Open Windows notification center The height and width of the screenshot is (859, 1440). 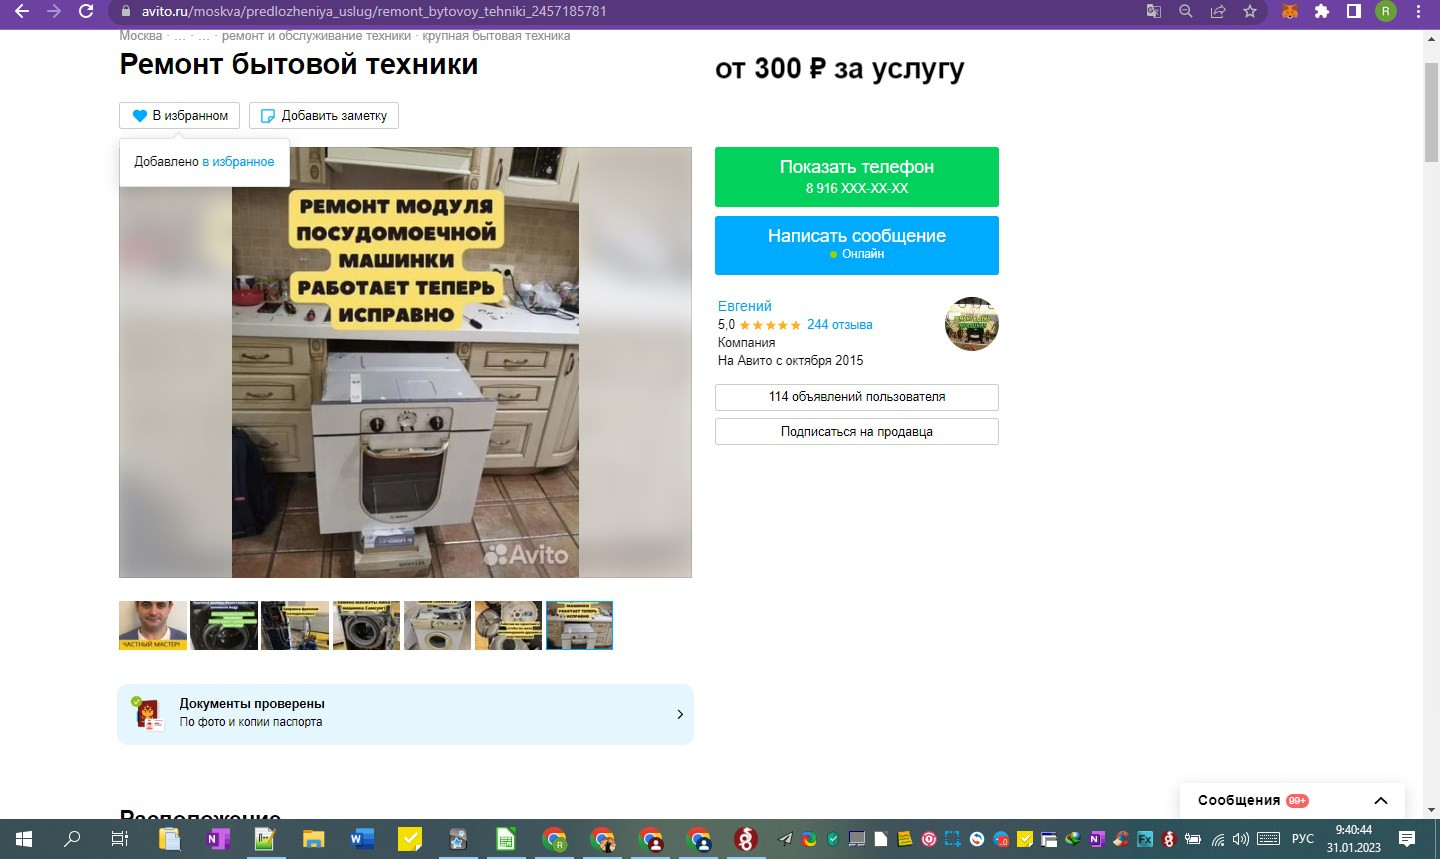pos(1407,839)
